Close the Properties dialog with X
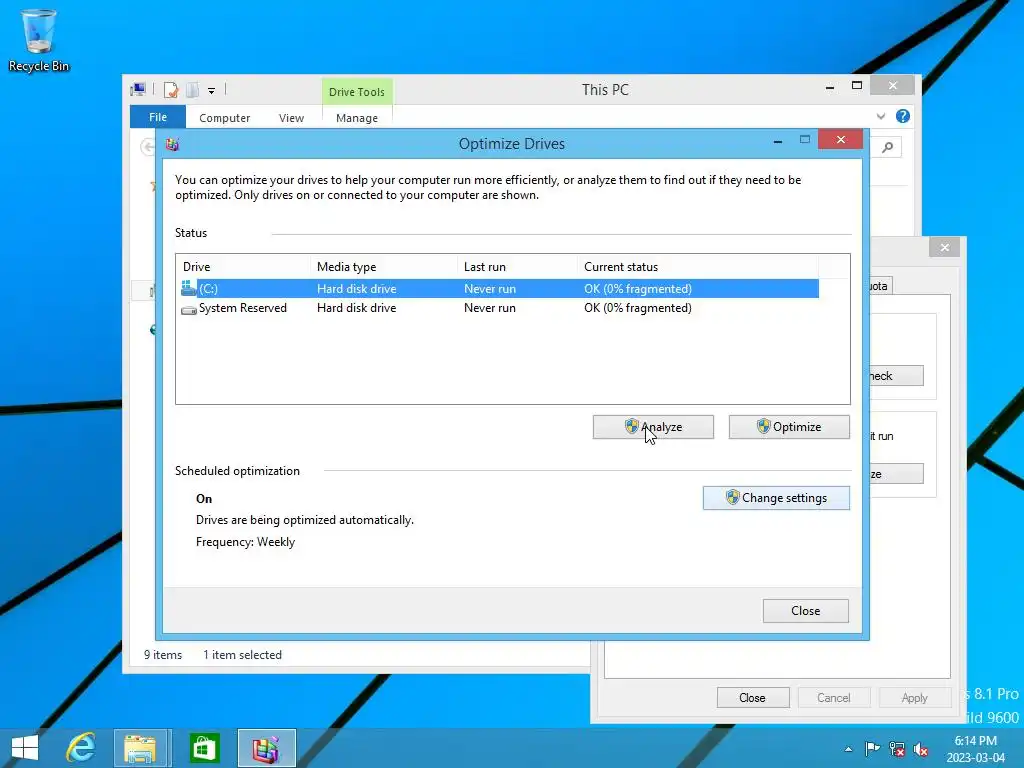 944,248
